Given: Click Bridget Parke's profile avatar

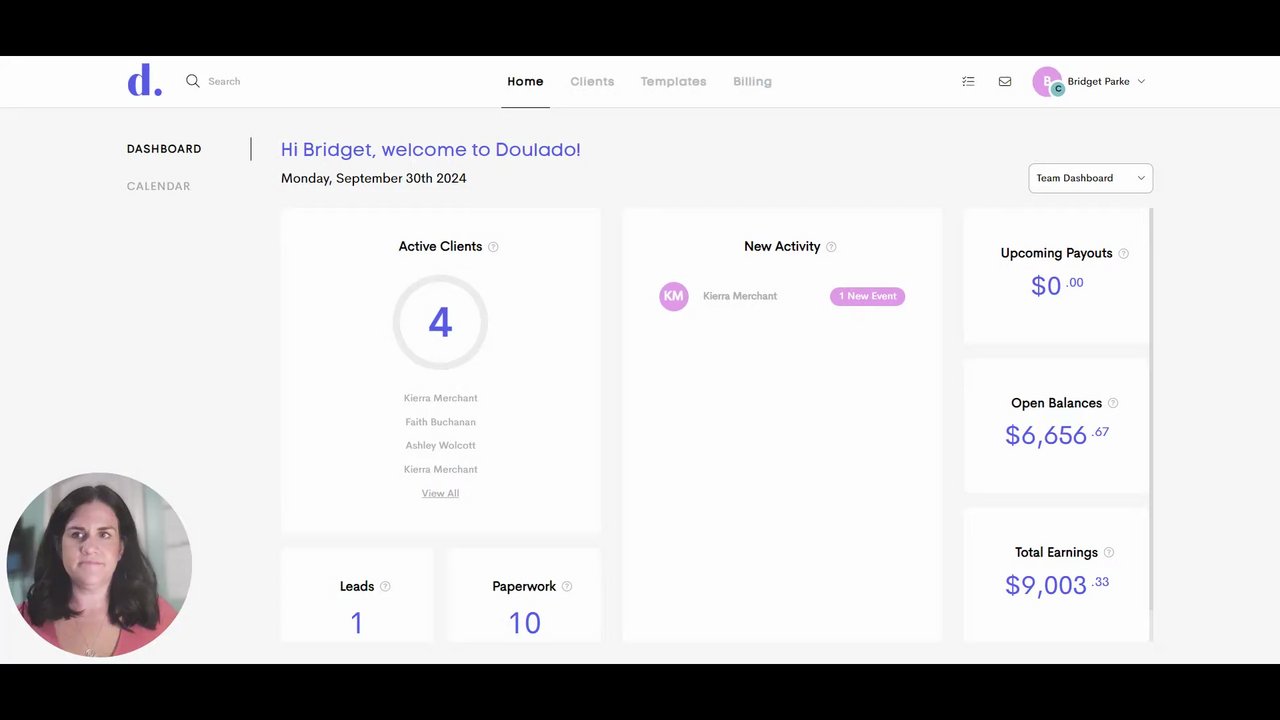Looking at the screenshot, I should pos(1047,82).
